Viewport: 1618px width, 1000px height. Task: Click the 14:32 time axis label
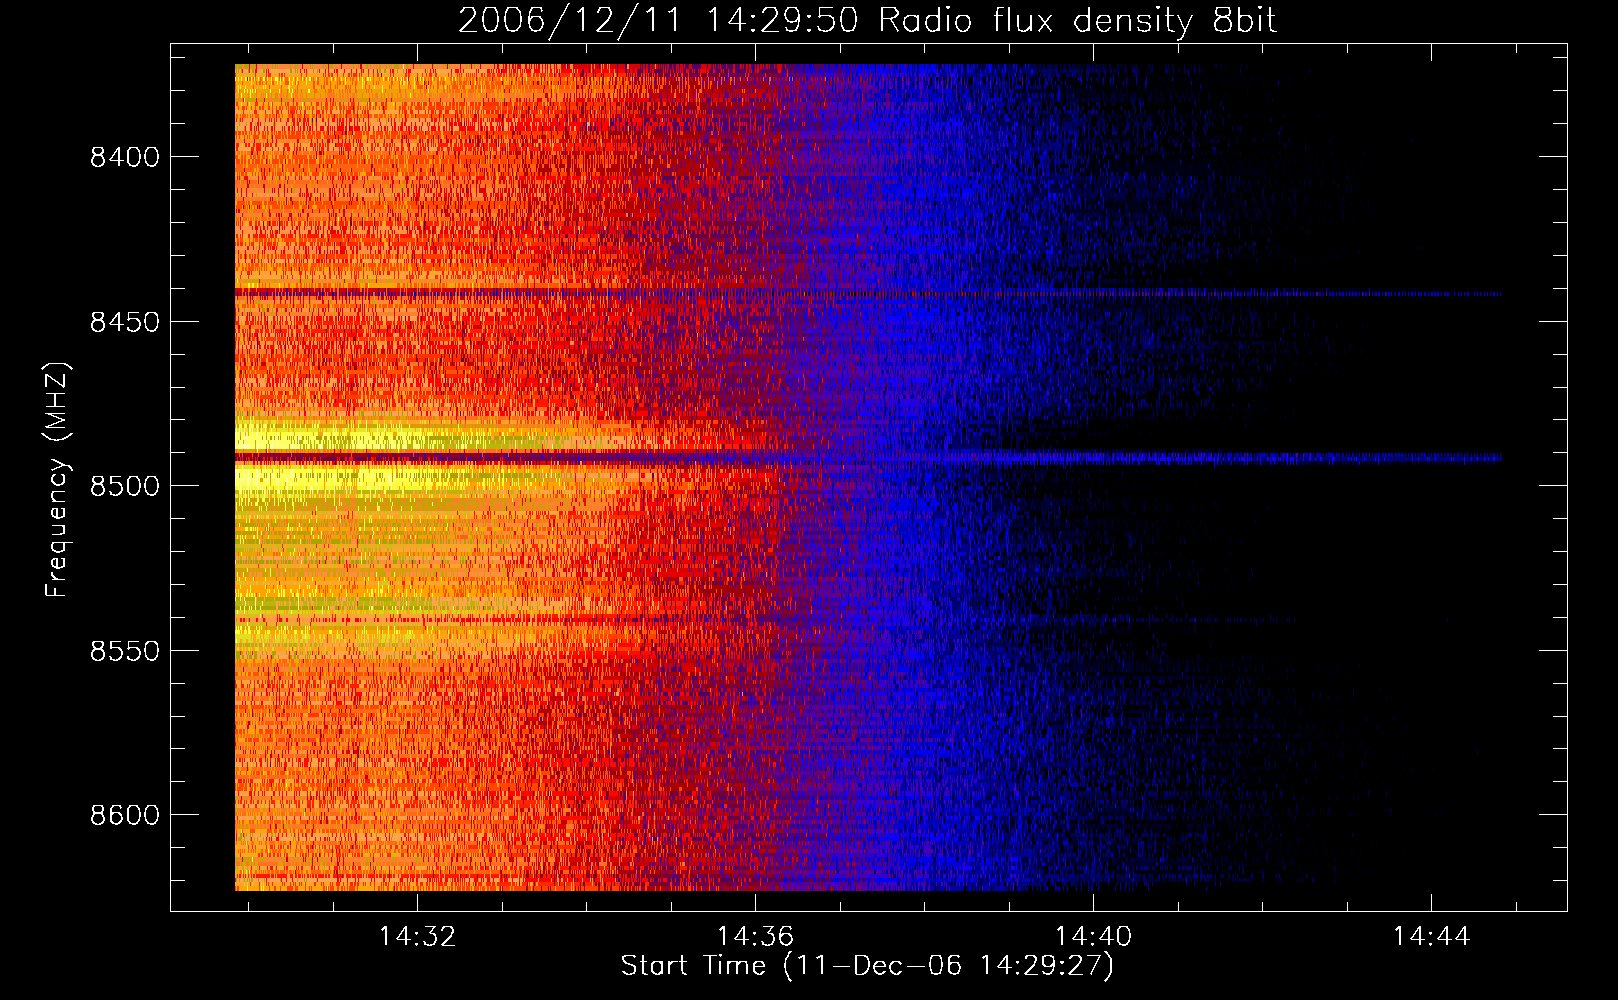coord(416,936)
